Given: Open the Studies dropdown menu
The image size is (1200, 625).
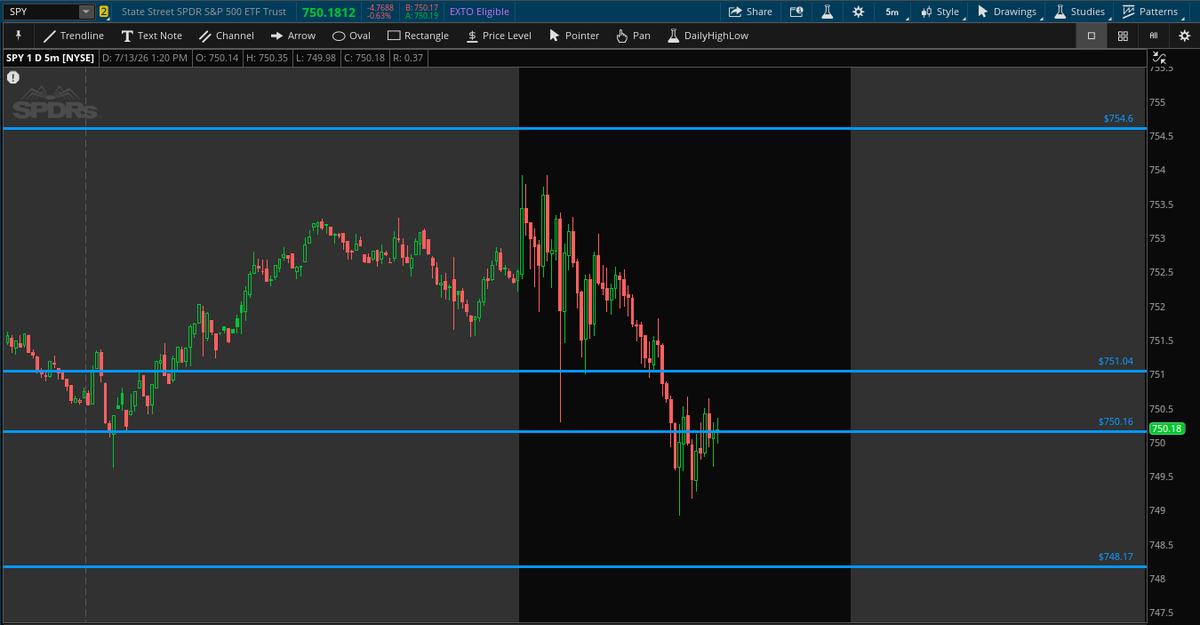Looking at the screenshot, I should pyautogui.click(x=1080, y=12).
